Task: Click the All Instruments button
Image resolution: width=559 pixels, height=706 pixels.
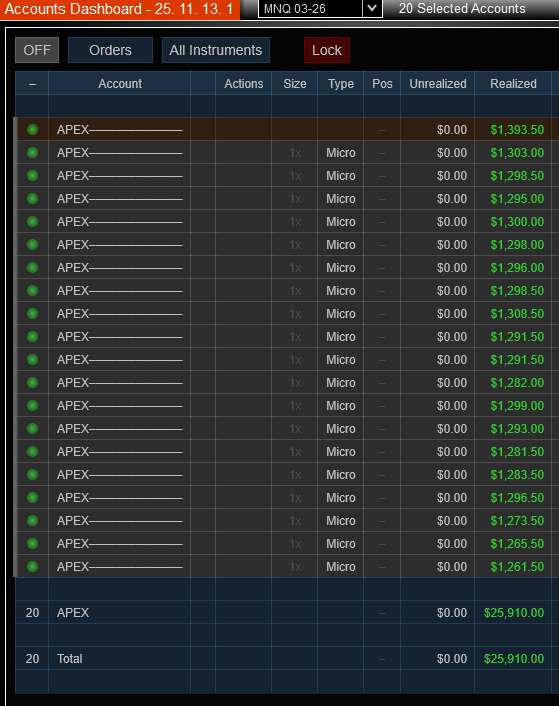Action: (x=216, y=50)
